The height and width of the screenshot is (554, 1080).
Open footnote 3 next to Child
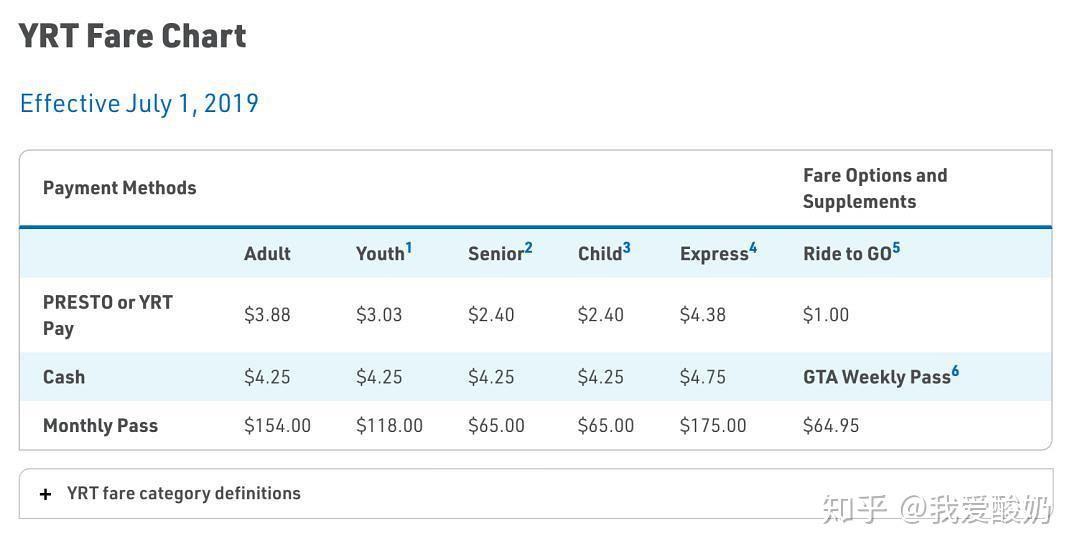coord(627,247)
